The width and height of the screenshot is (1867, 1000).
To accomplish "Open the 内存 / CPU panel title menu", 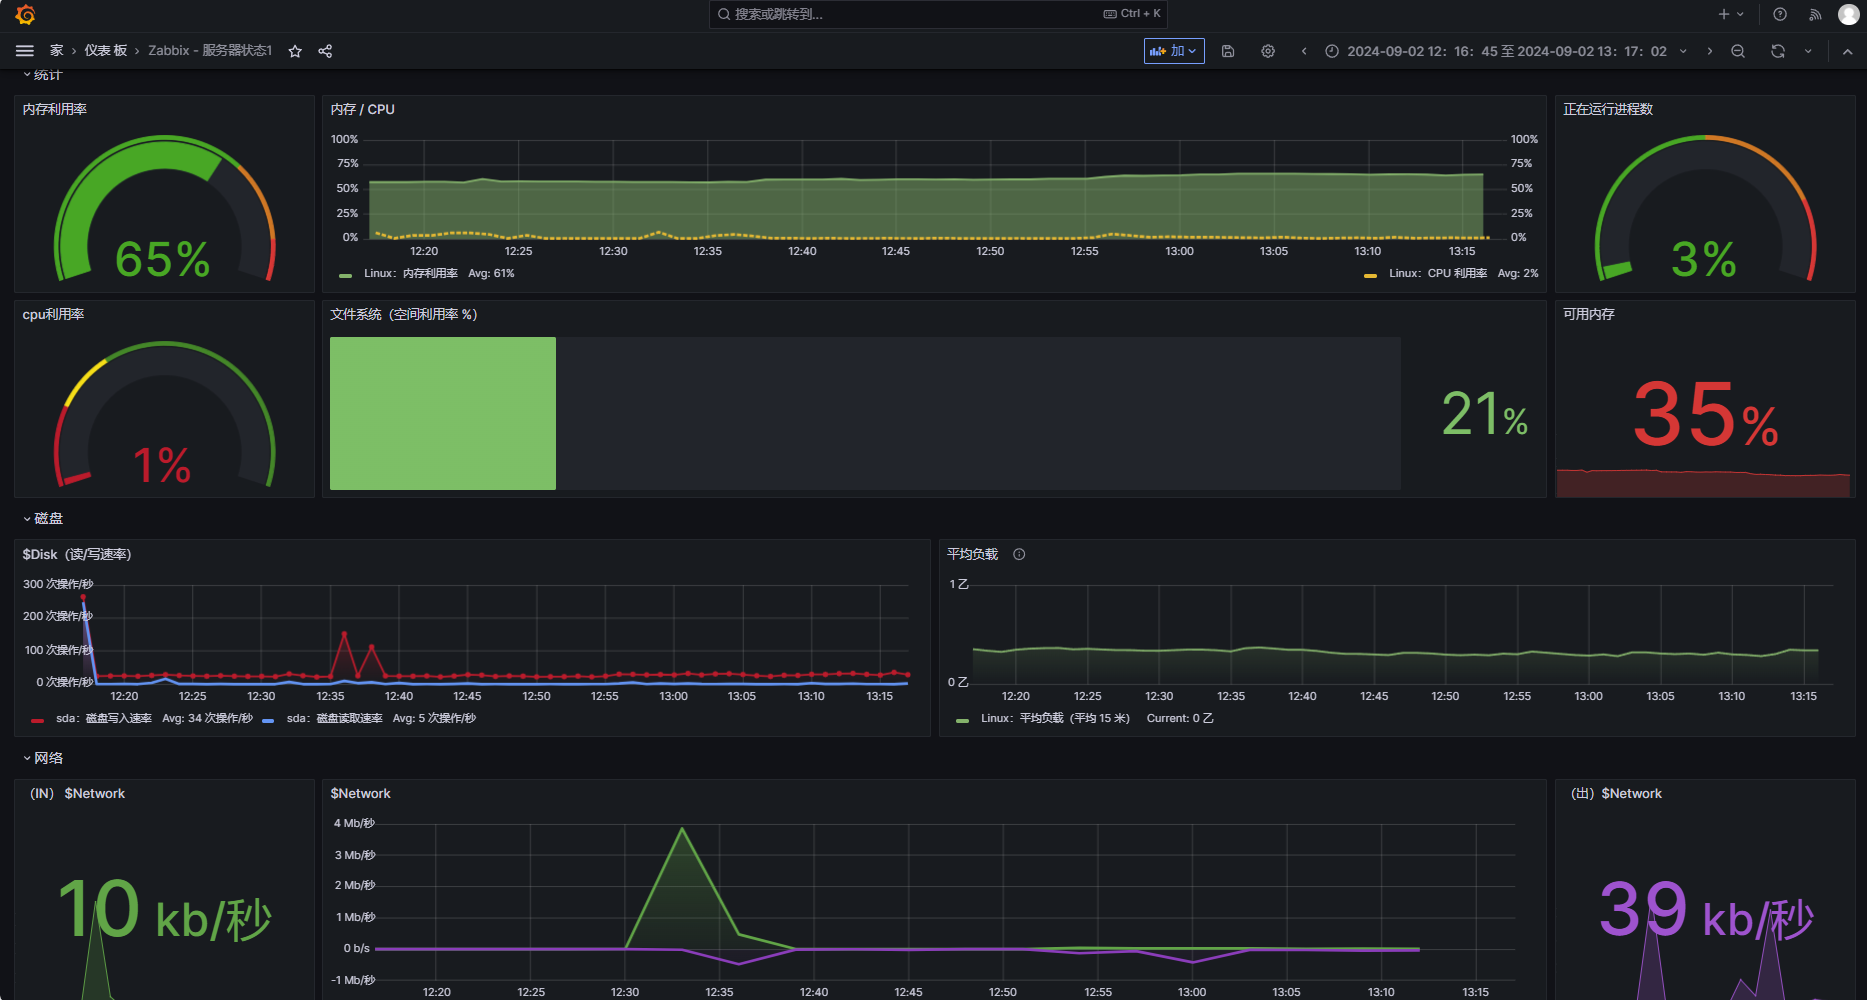I will pos(362,109).
